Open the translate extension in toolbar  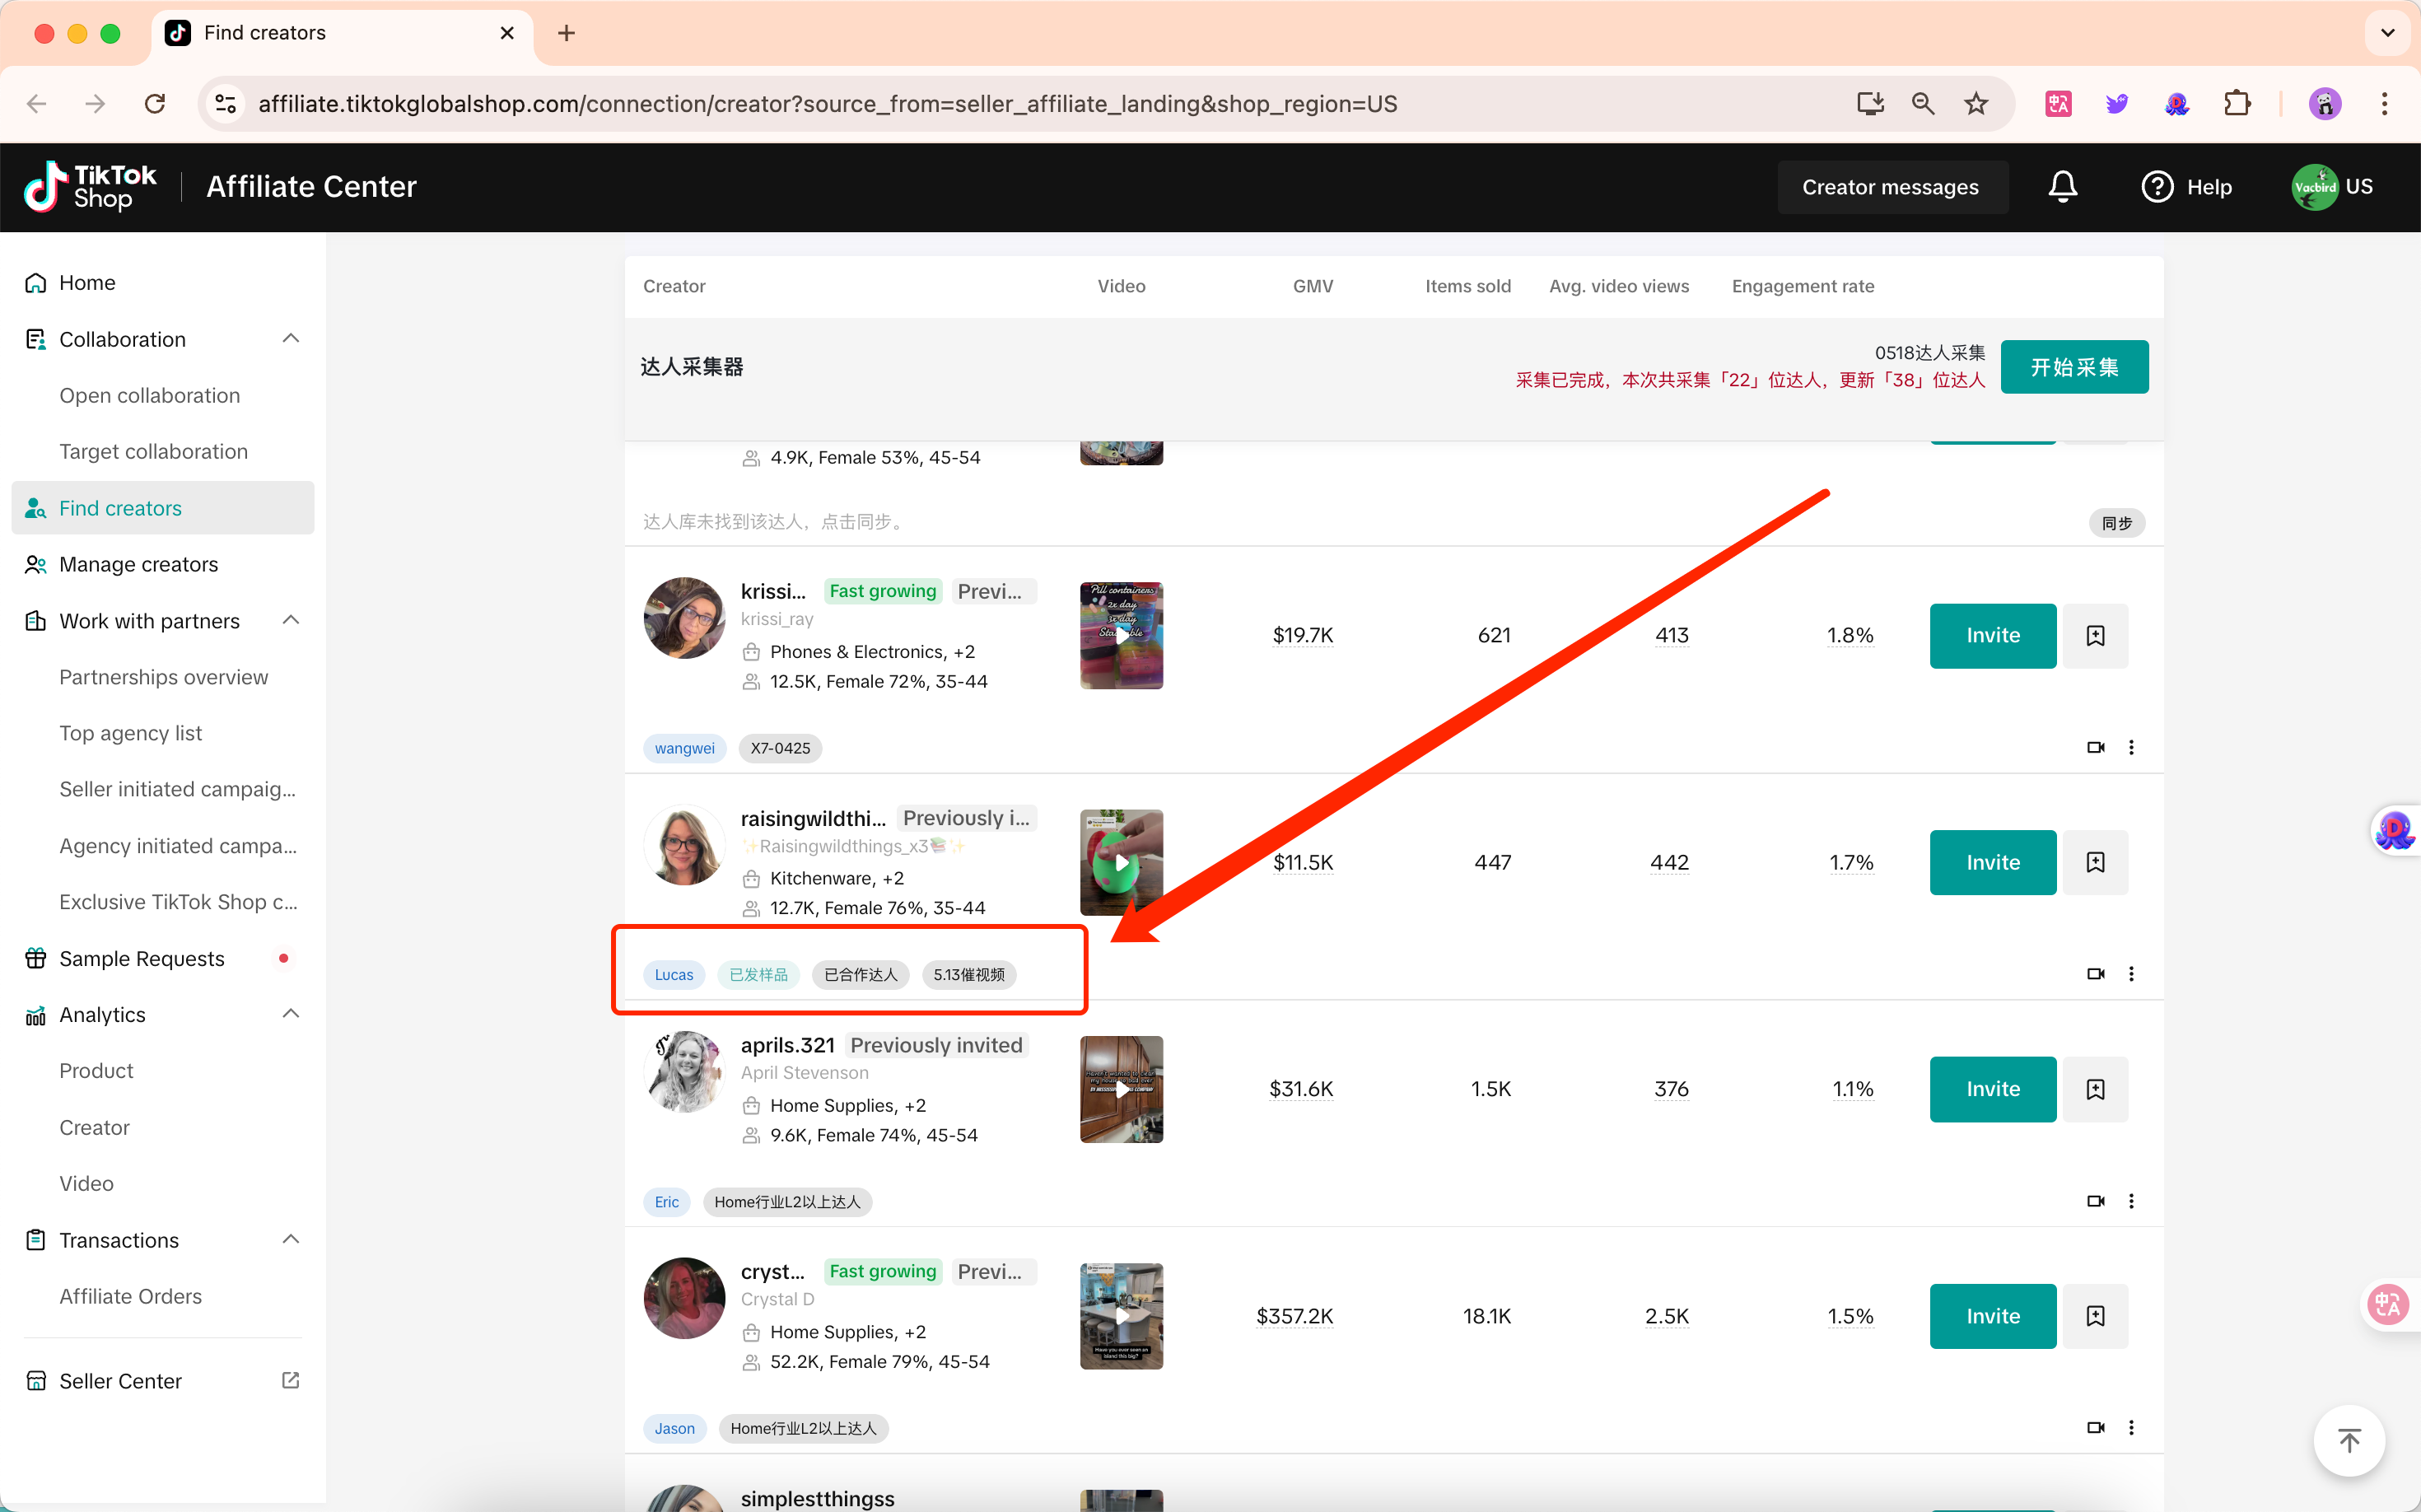[2058, 104]
